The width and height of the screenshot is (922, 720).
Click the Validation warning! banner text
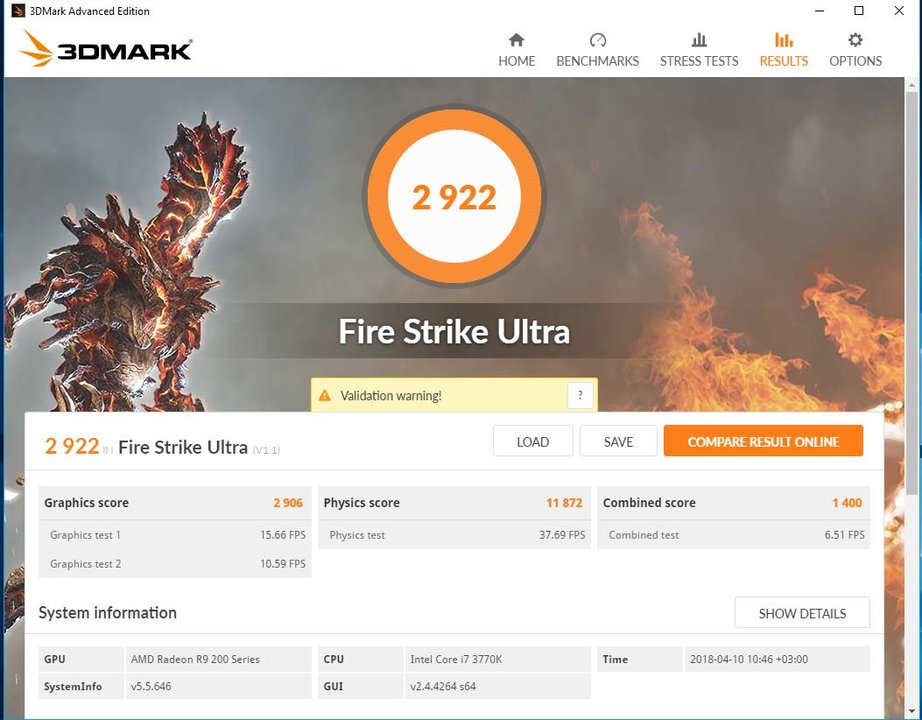391,395
